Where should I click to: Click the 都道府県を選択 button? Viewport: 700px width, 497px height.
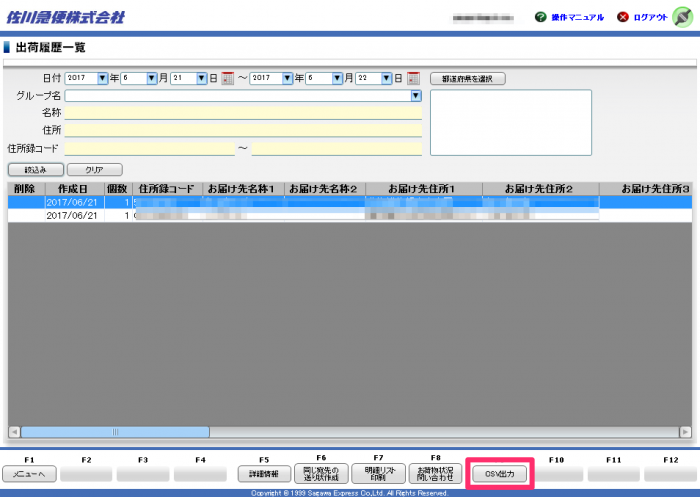467,79
